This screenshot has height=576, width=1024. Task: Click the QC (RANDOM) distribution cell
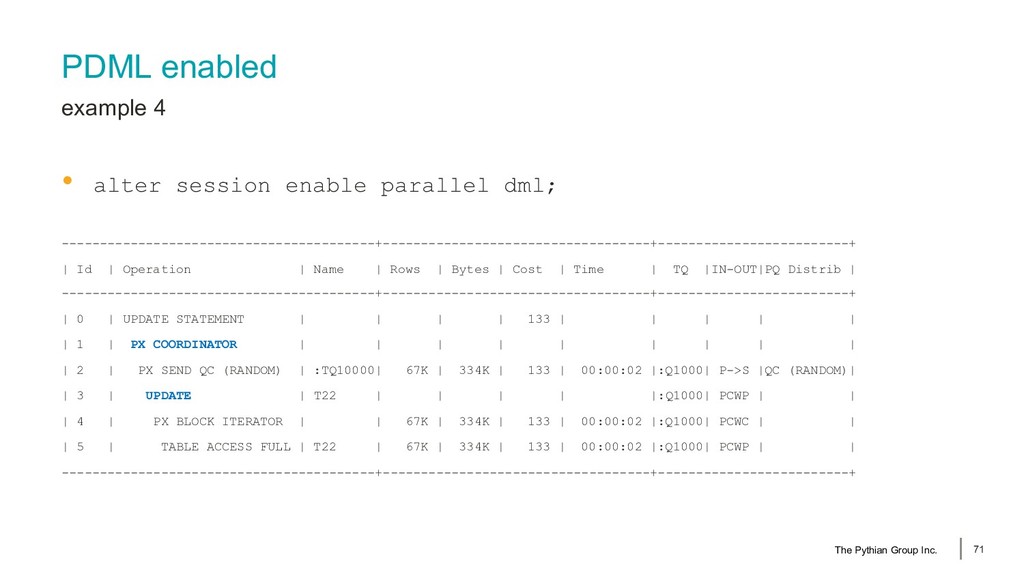click(x=805, y=370)
